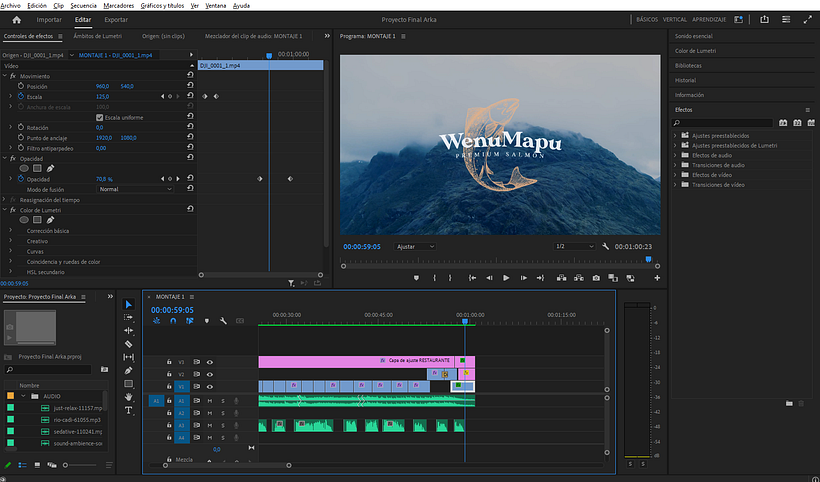Click the Home icon
The height and width of the screenshot is (482, 820).
point(17,20)
